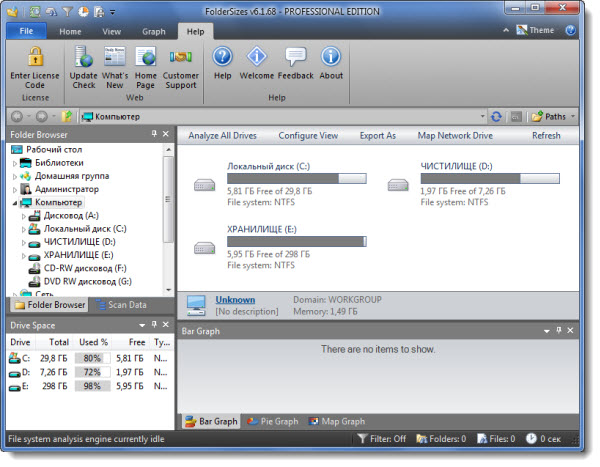The image size is (600, 467).
Task: Click the Enter License Code lock icon
Action: 34,58
